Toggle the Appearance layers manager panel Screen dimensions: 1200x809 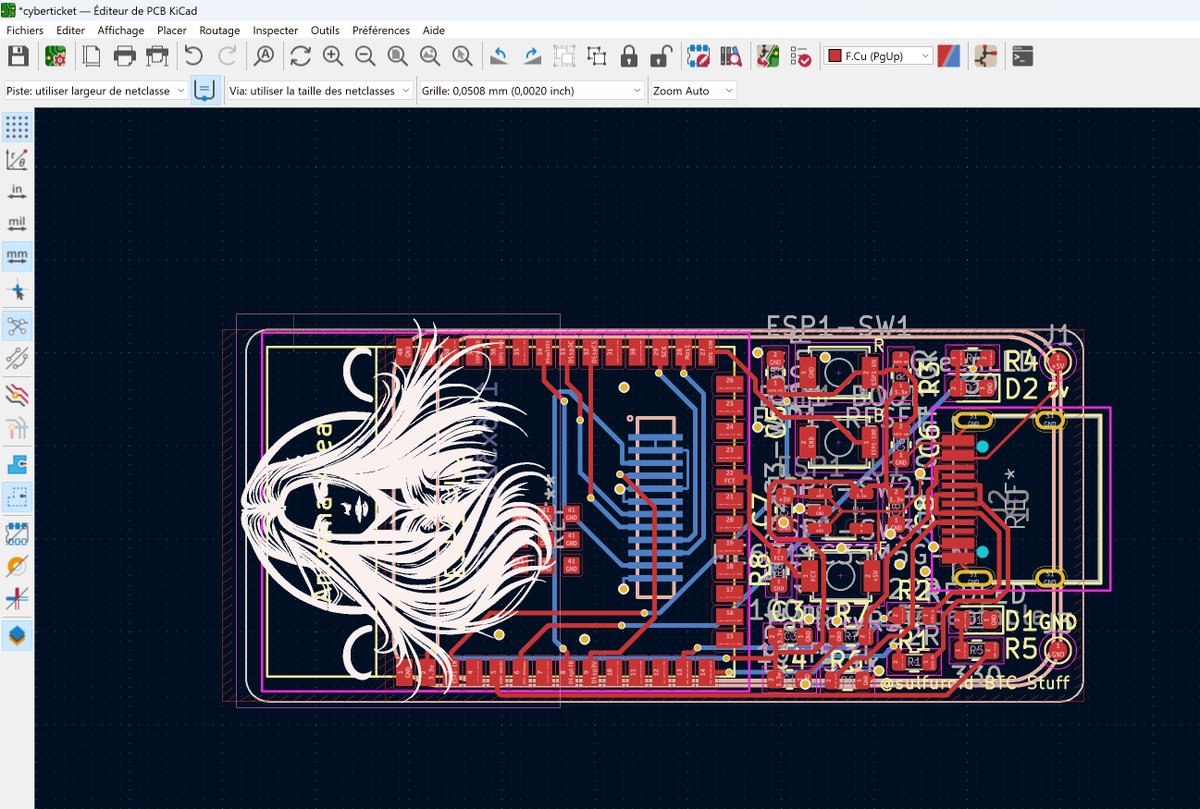(x=17, y=634)
